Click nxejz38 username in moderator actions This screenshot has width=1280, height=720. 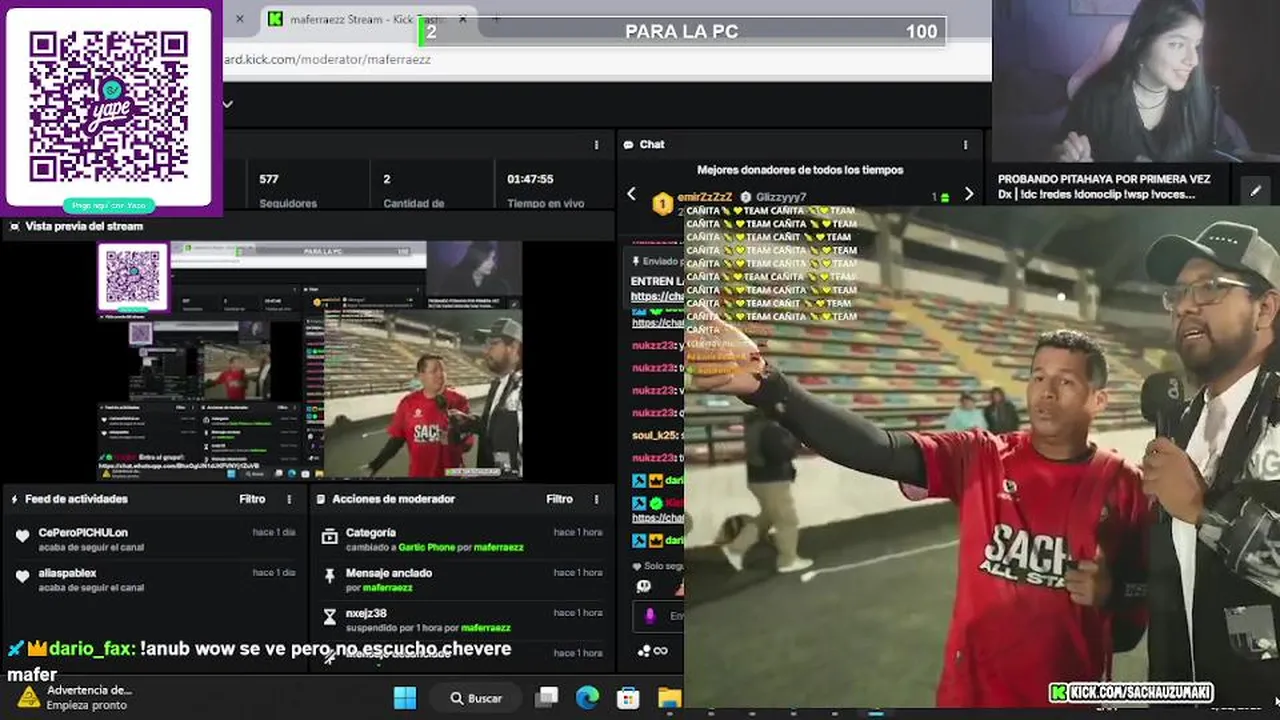[x=366, y=613]
